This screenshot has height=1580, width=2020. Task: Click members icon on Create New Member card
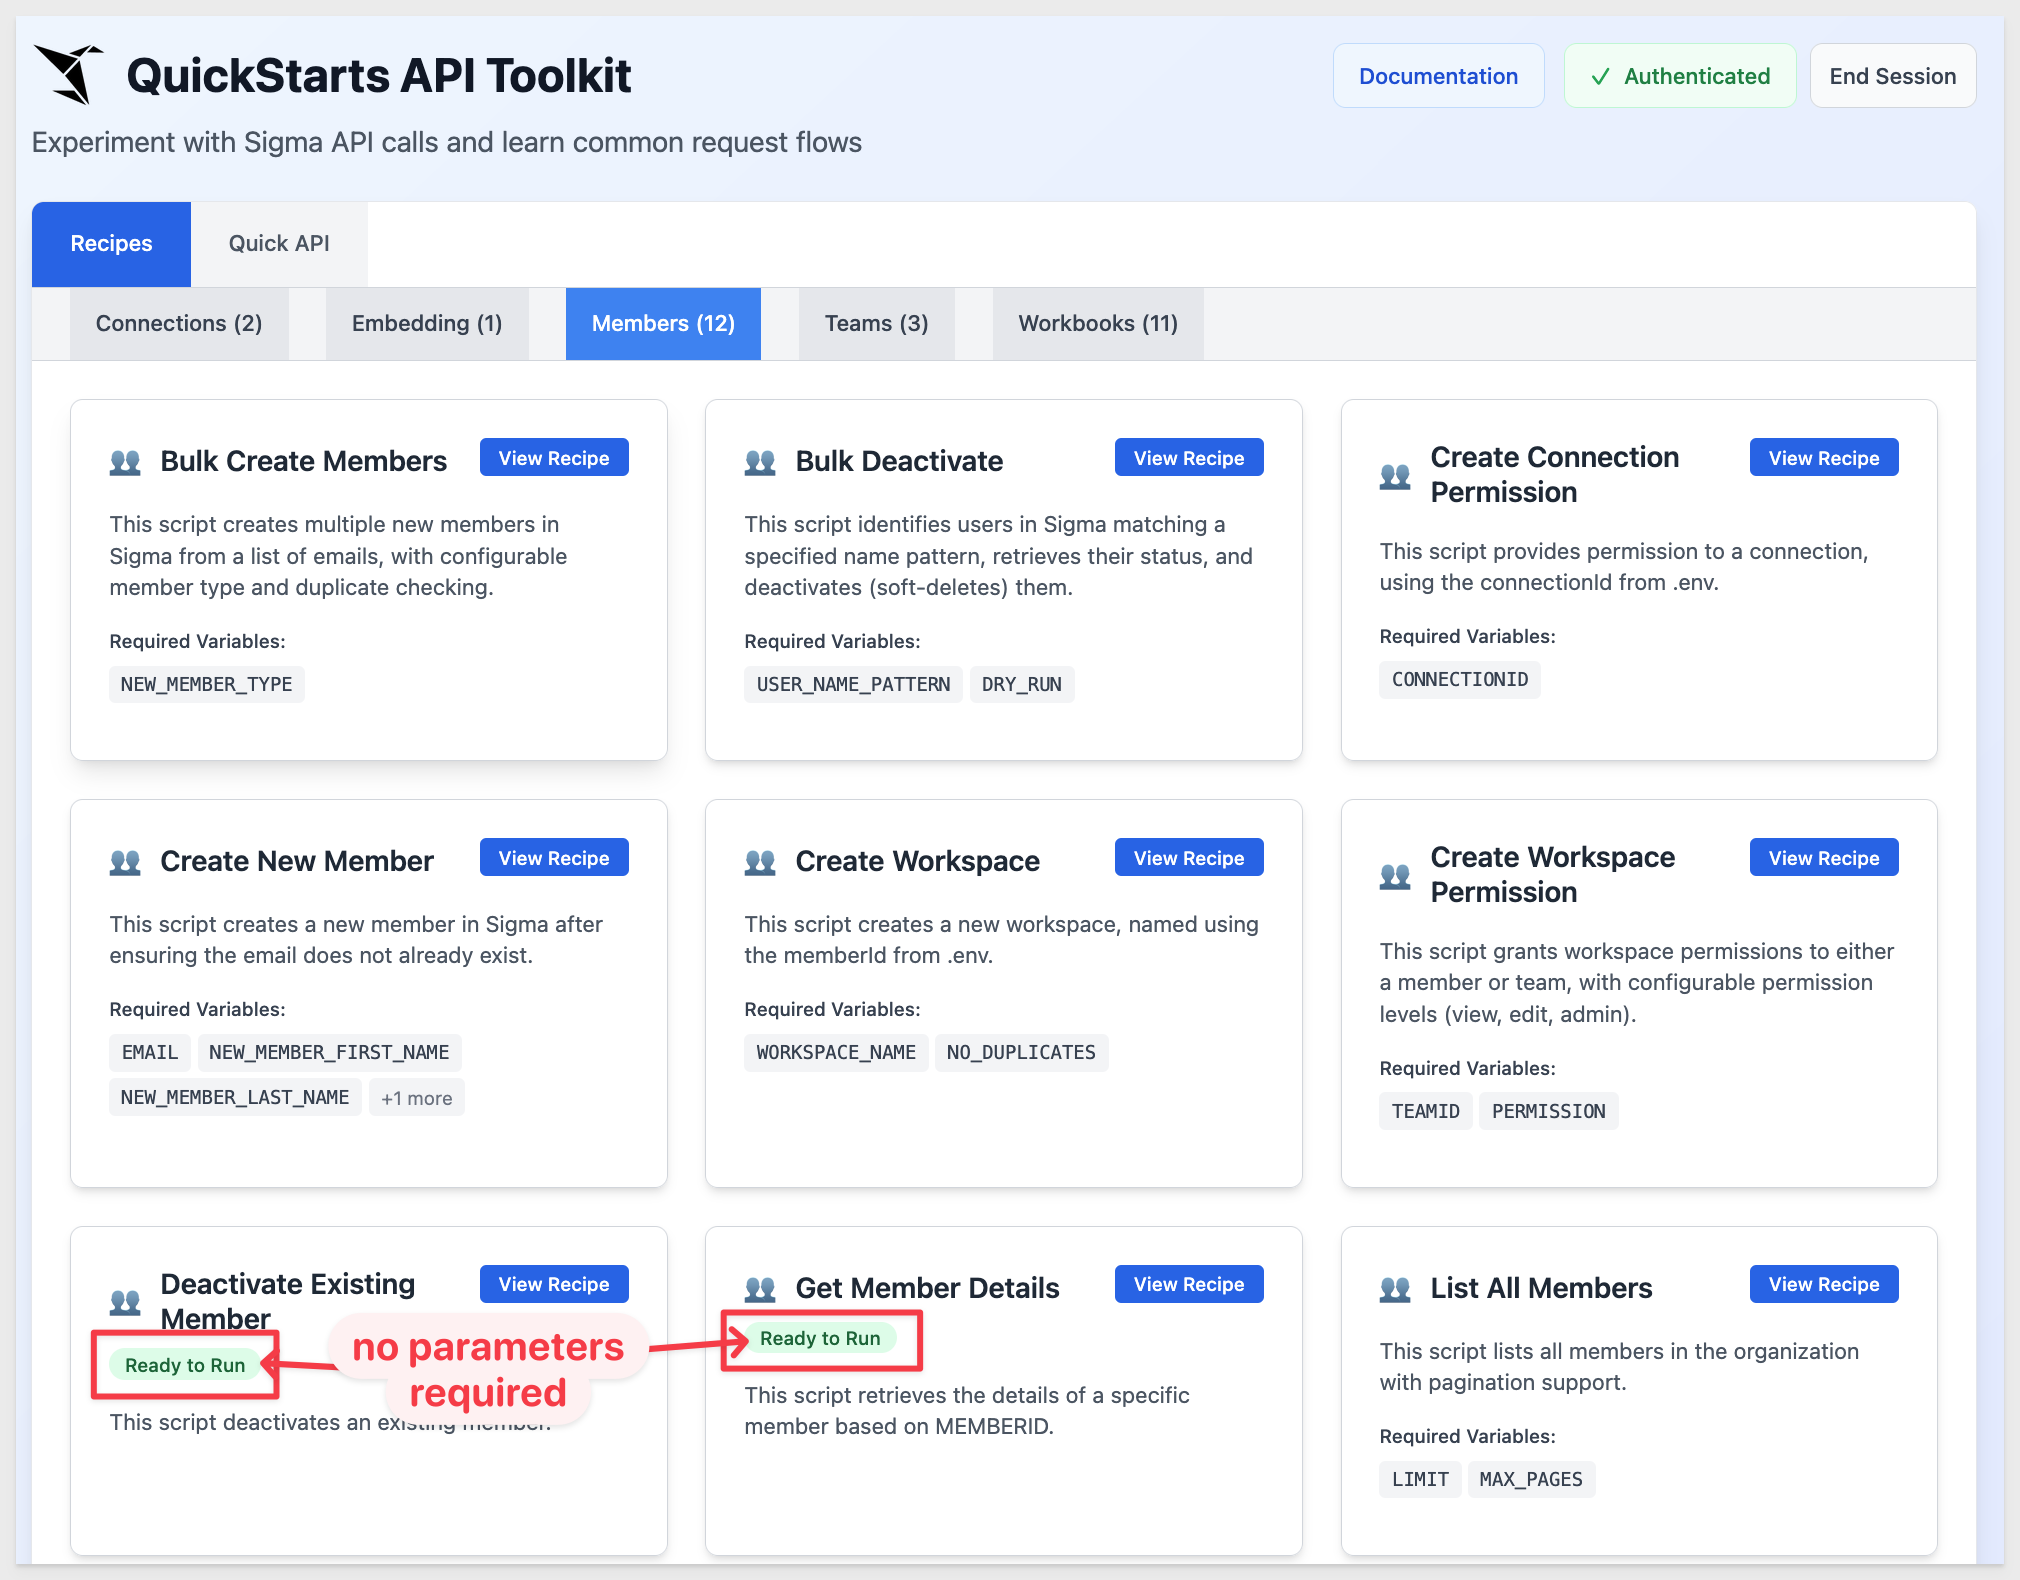(x=125, y=862)
